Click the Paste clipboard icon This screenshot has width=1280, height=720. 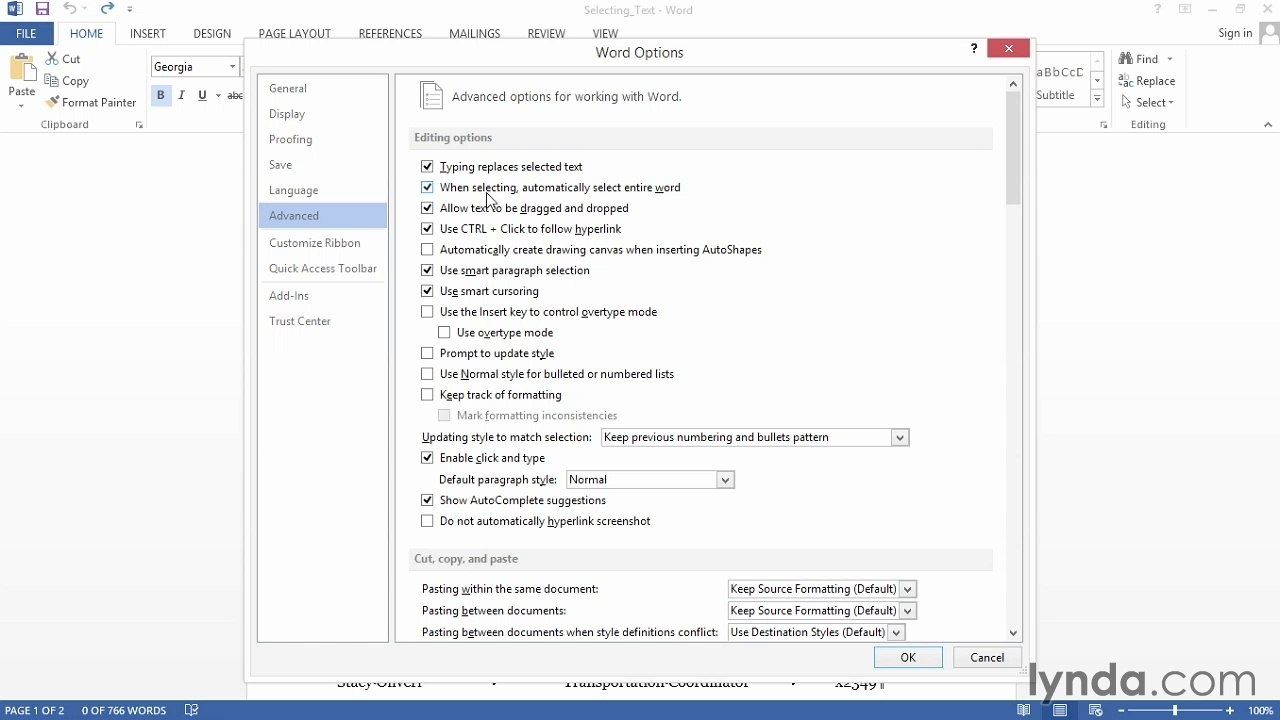(21, 70)
